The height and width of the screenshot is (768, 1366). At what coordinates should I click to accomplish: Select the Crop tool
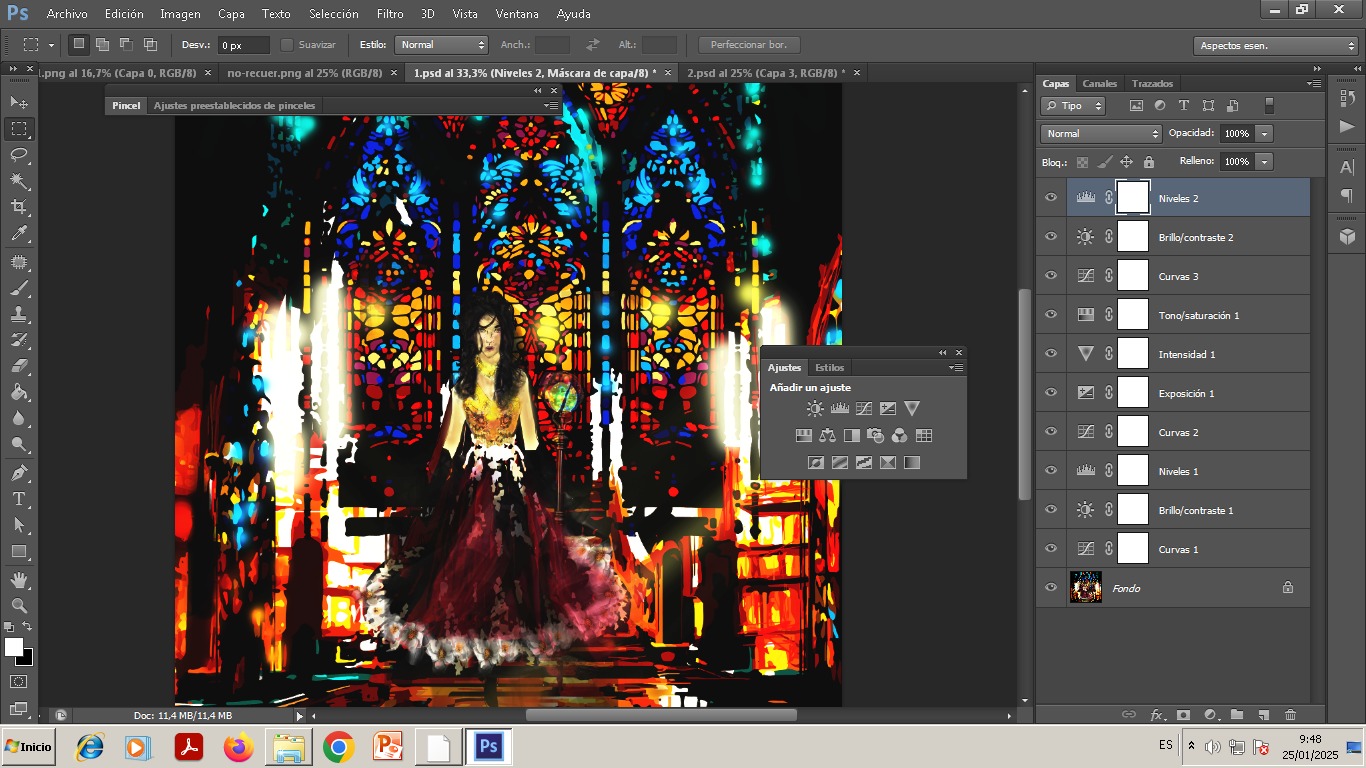coord(19,207)
